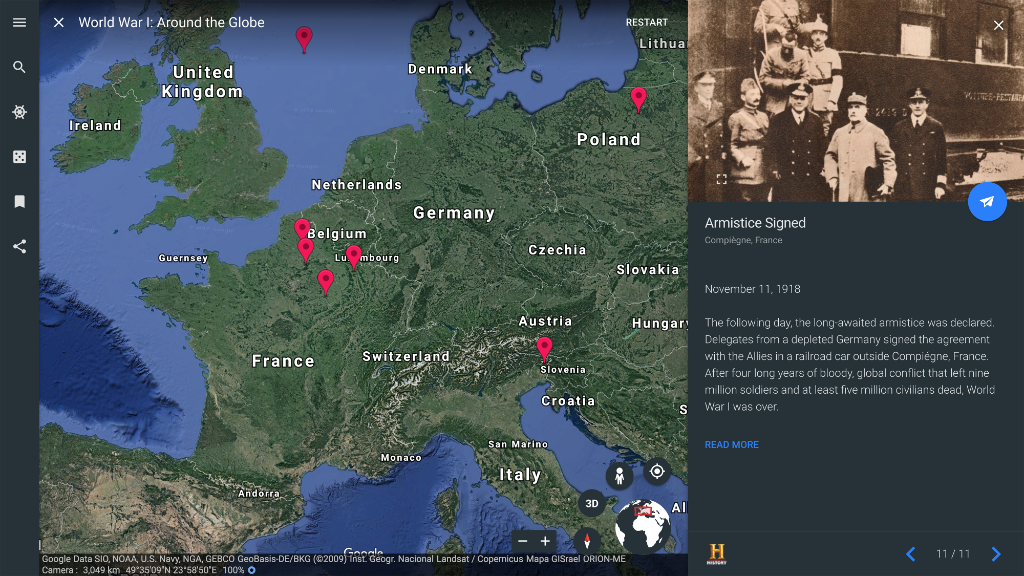This screenshot has width=1024, height=576.
Task: Close the Armistice Signed info panel
Action: pos(999,25)
